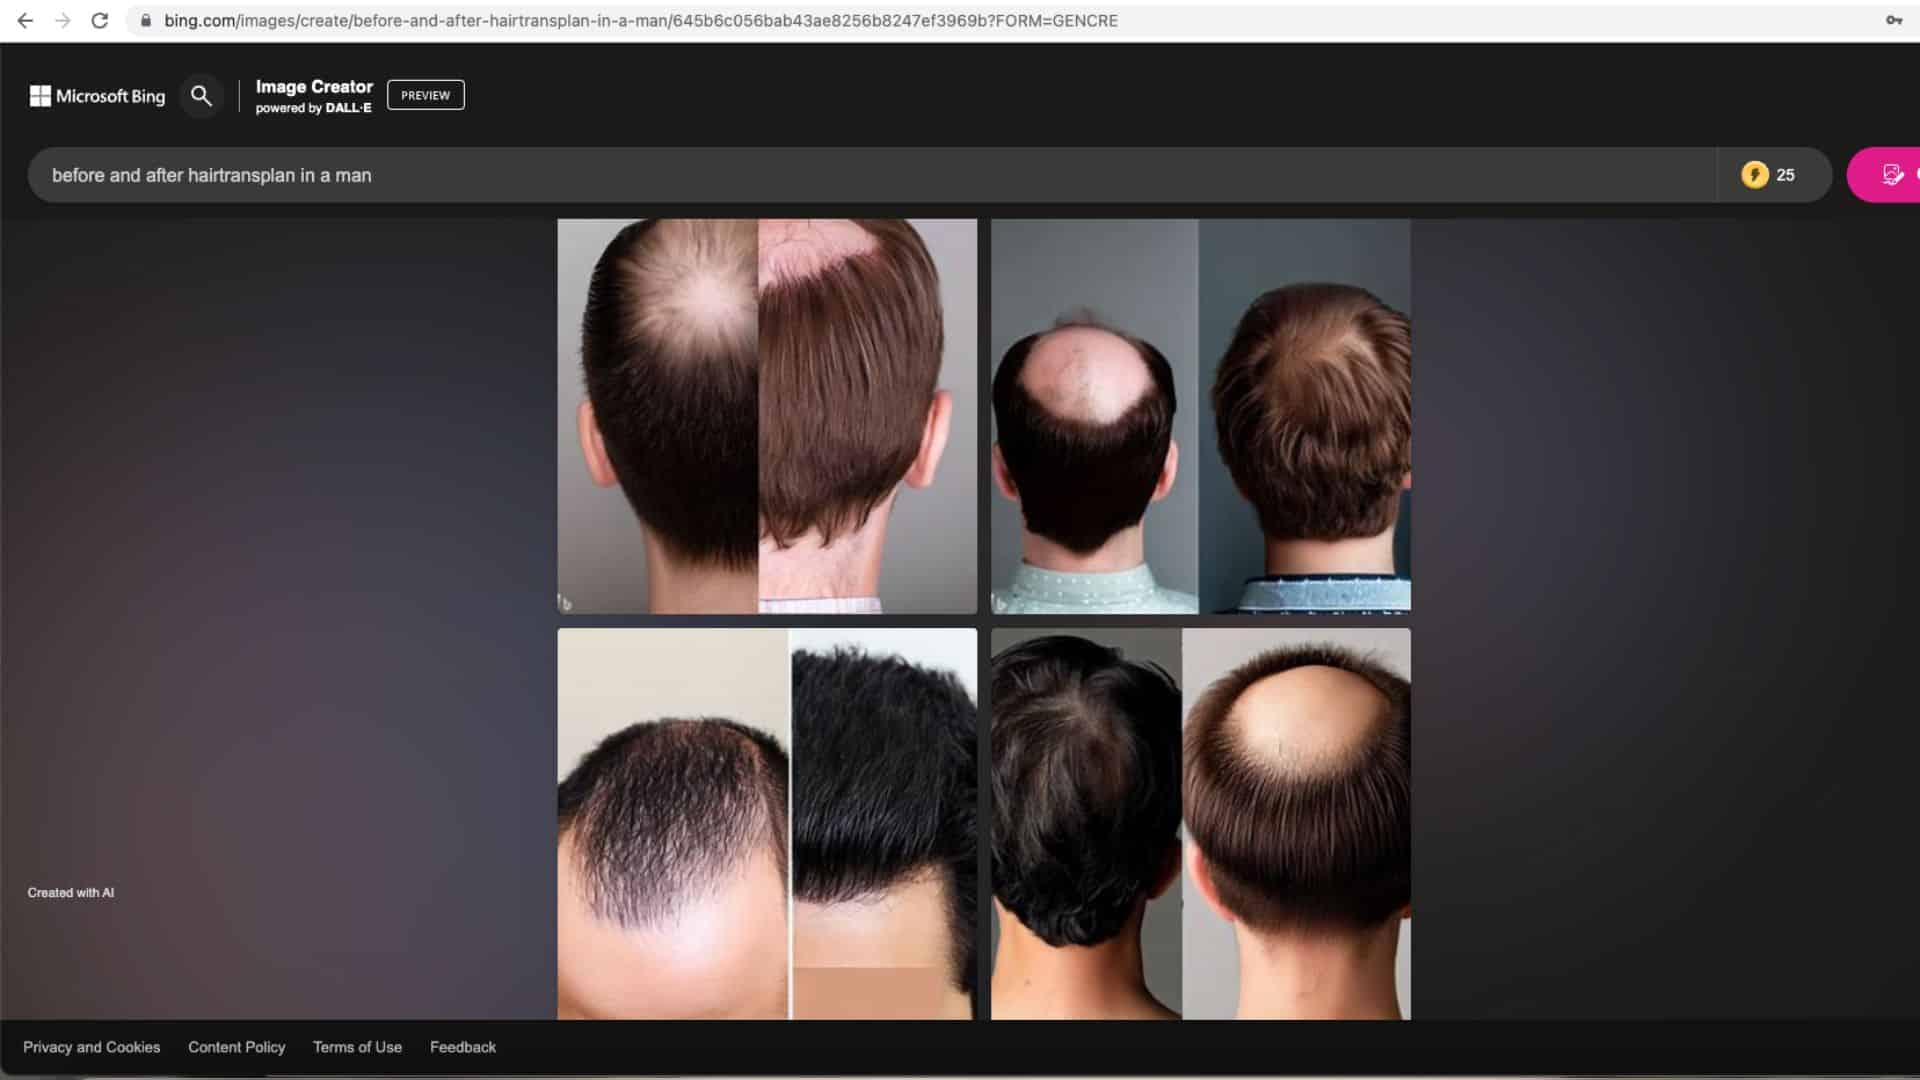1920x1080 pixels.
Task: Click the PREVIEW badge
Action: [x=425, y=95]
